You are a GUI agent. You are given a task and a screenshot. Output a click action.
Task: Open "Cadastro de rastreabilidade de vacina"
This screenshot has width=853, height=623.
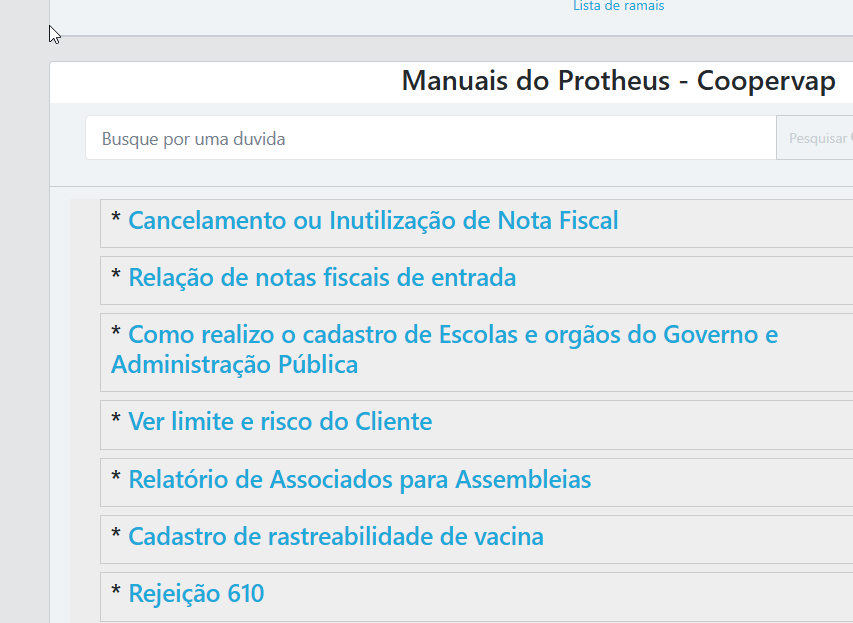[x=335, y=537]
